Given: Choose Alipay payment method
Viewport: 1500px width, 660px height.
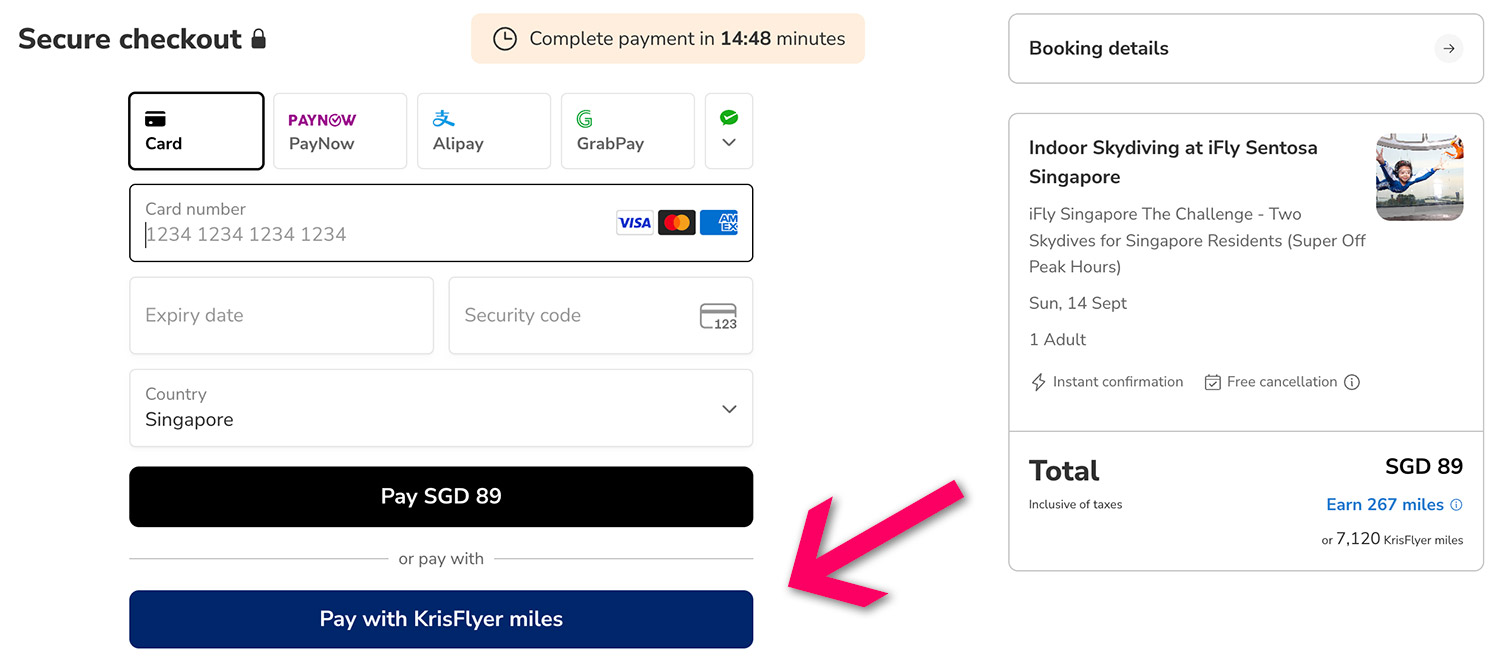Looking at the screenshot, I should [x=484, y=131].
